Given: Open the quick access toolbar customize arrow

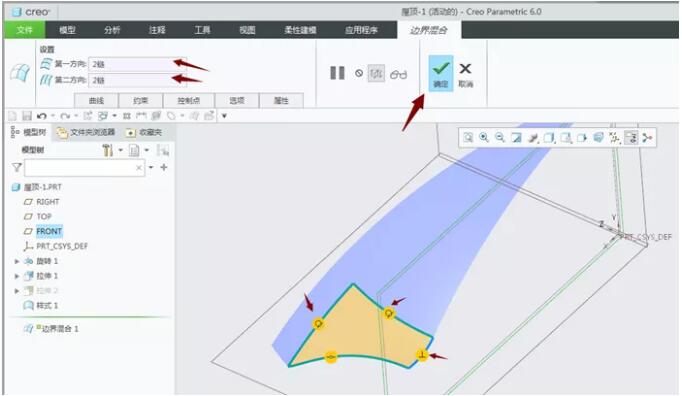Looking at the screenshot, I should (x=224, y=116).
